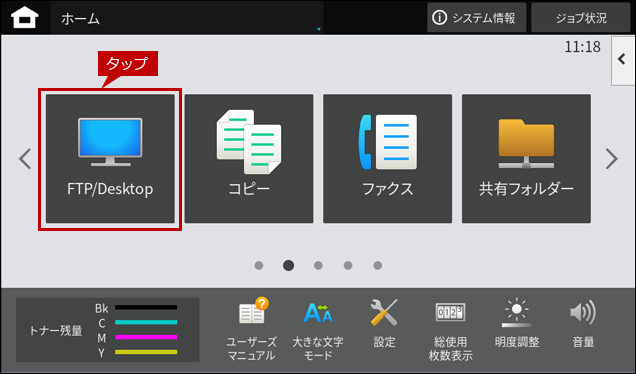Click the C cyan toner level bar
636x374 pixels.
[146, 322]
